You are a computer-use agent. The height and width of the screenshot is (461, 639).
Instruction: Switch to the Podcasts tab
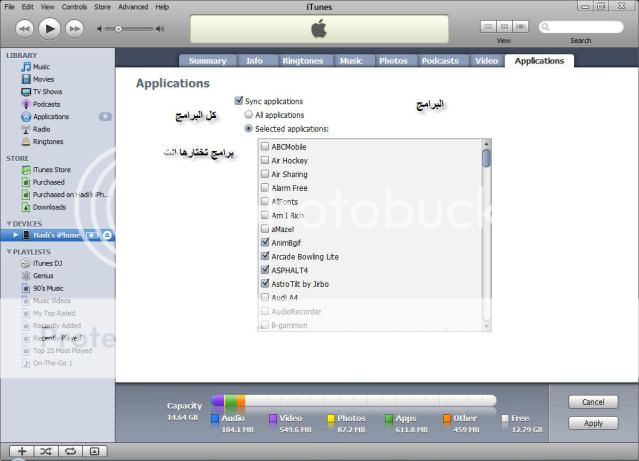440,61
